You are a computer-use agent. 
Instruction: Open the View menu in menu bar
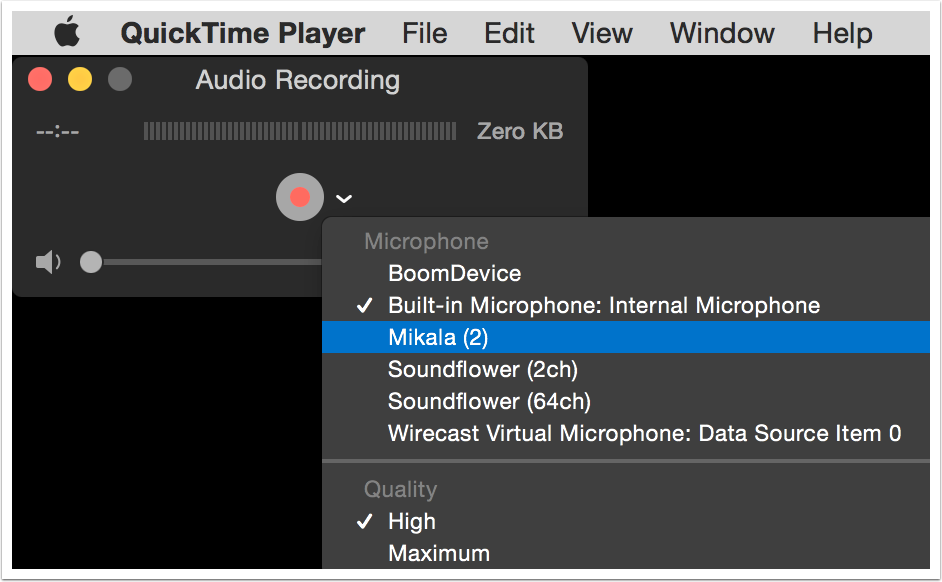pyautogui.click(x=601, y=33)
